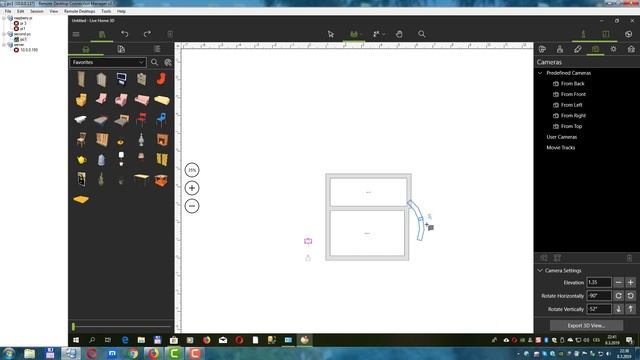Pick the red chair object thumbnail
Screen dimensions: 640x360
pyautogui.click(x=141, y=119)
